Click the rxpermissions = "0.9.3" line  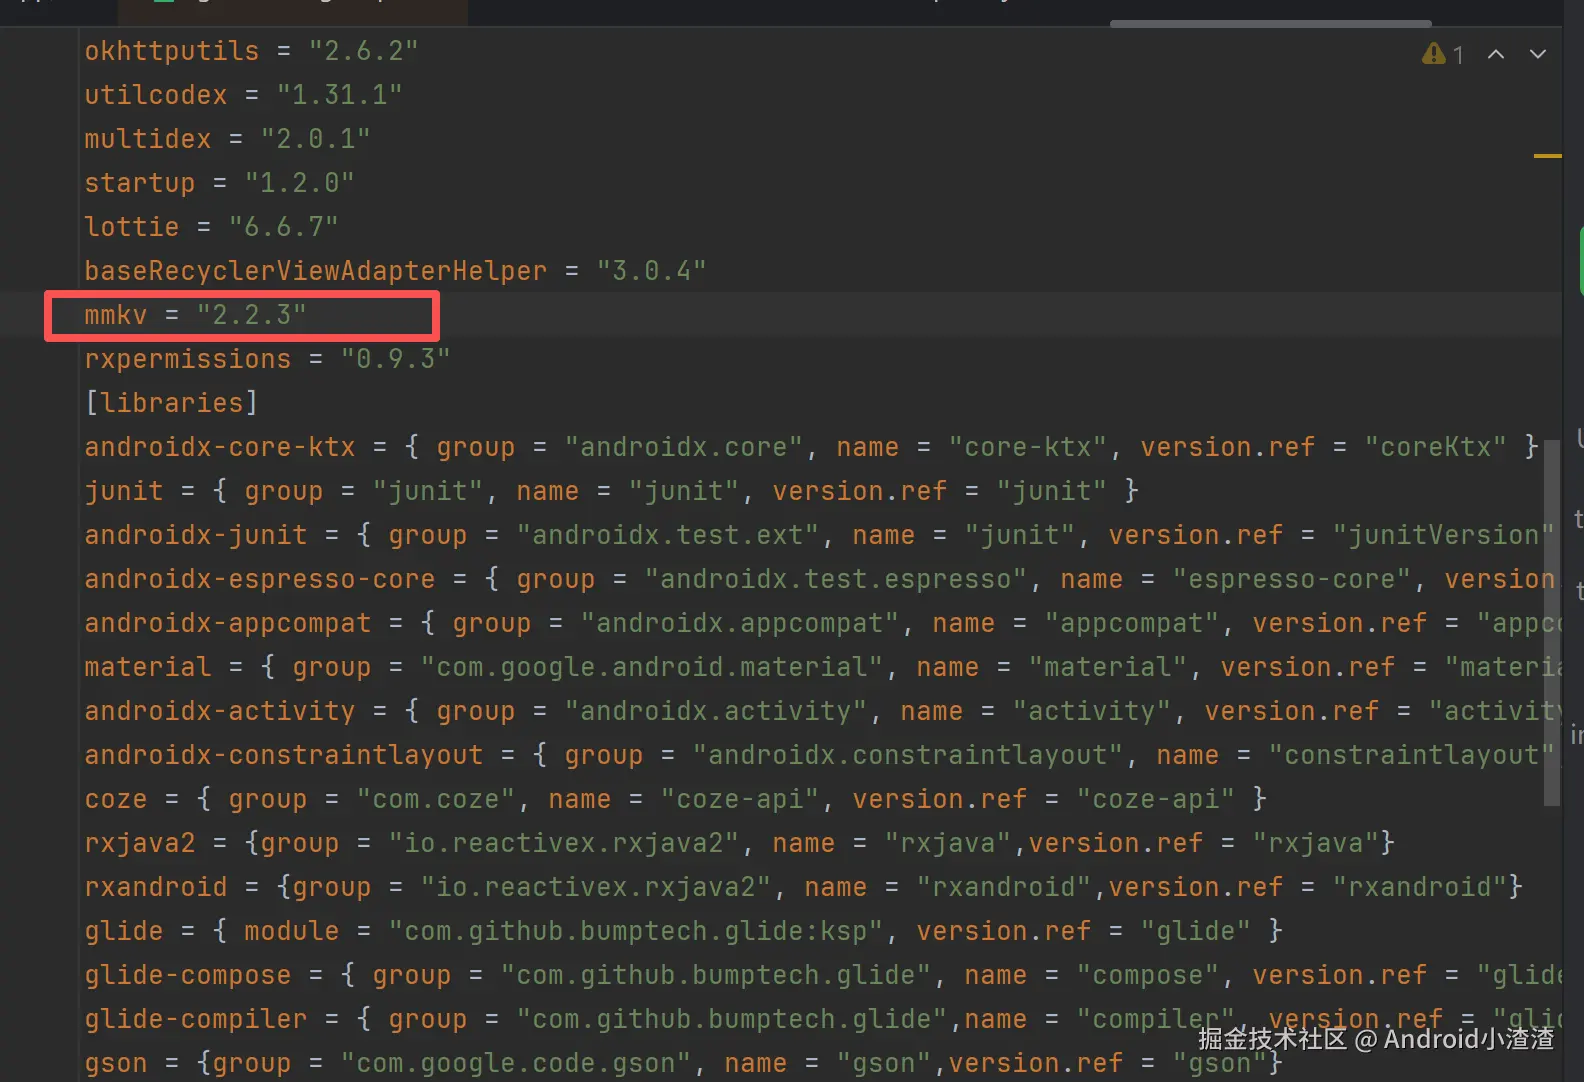[x=267, y=359]
